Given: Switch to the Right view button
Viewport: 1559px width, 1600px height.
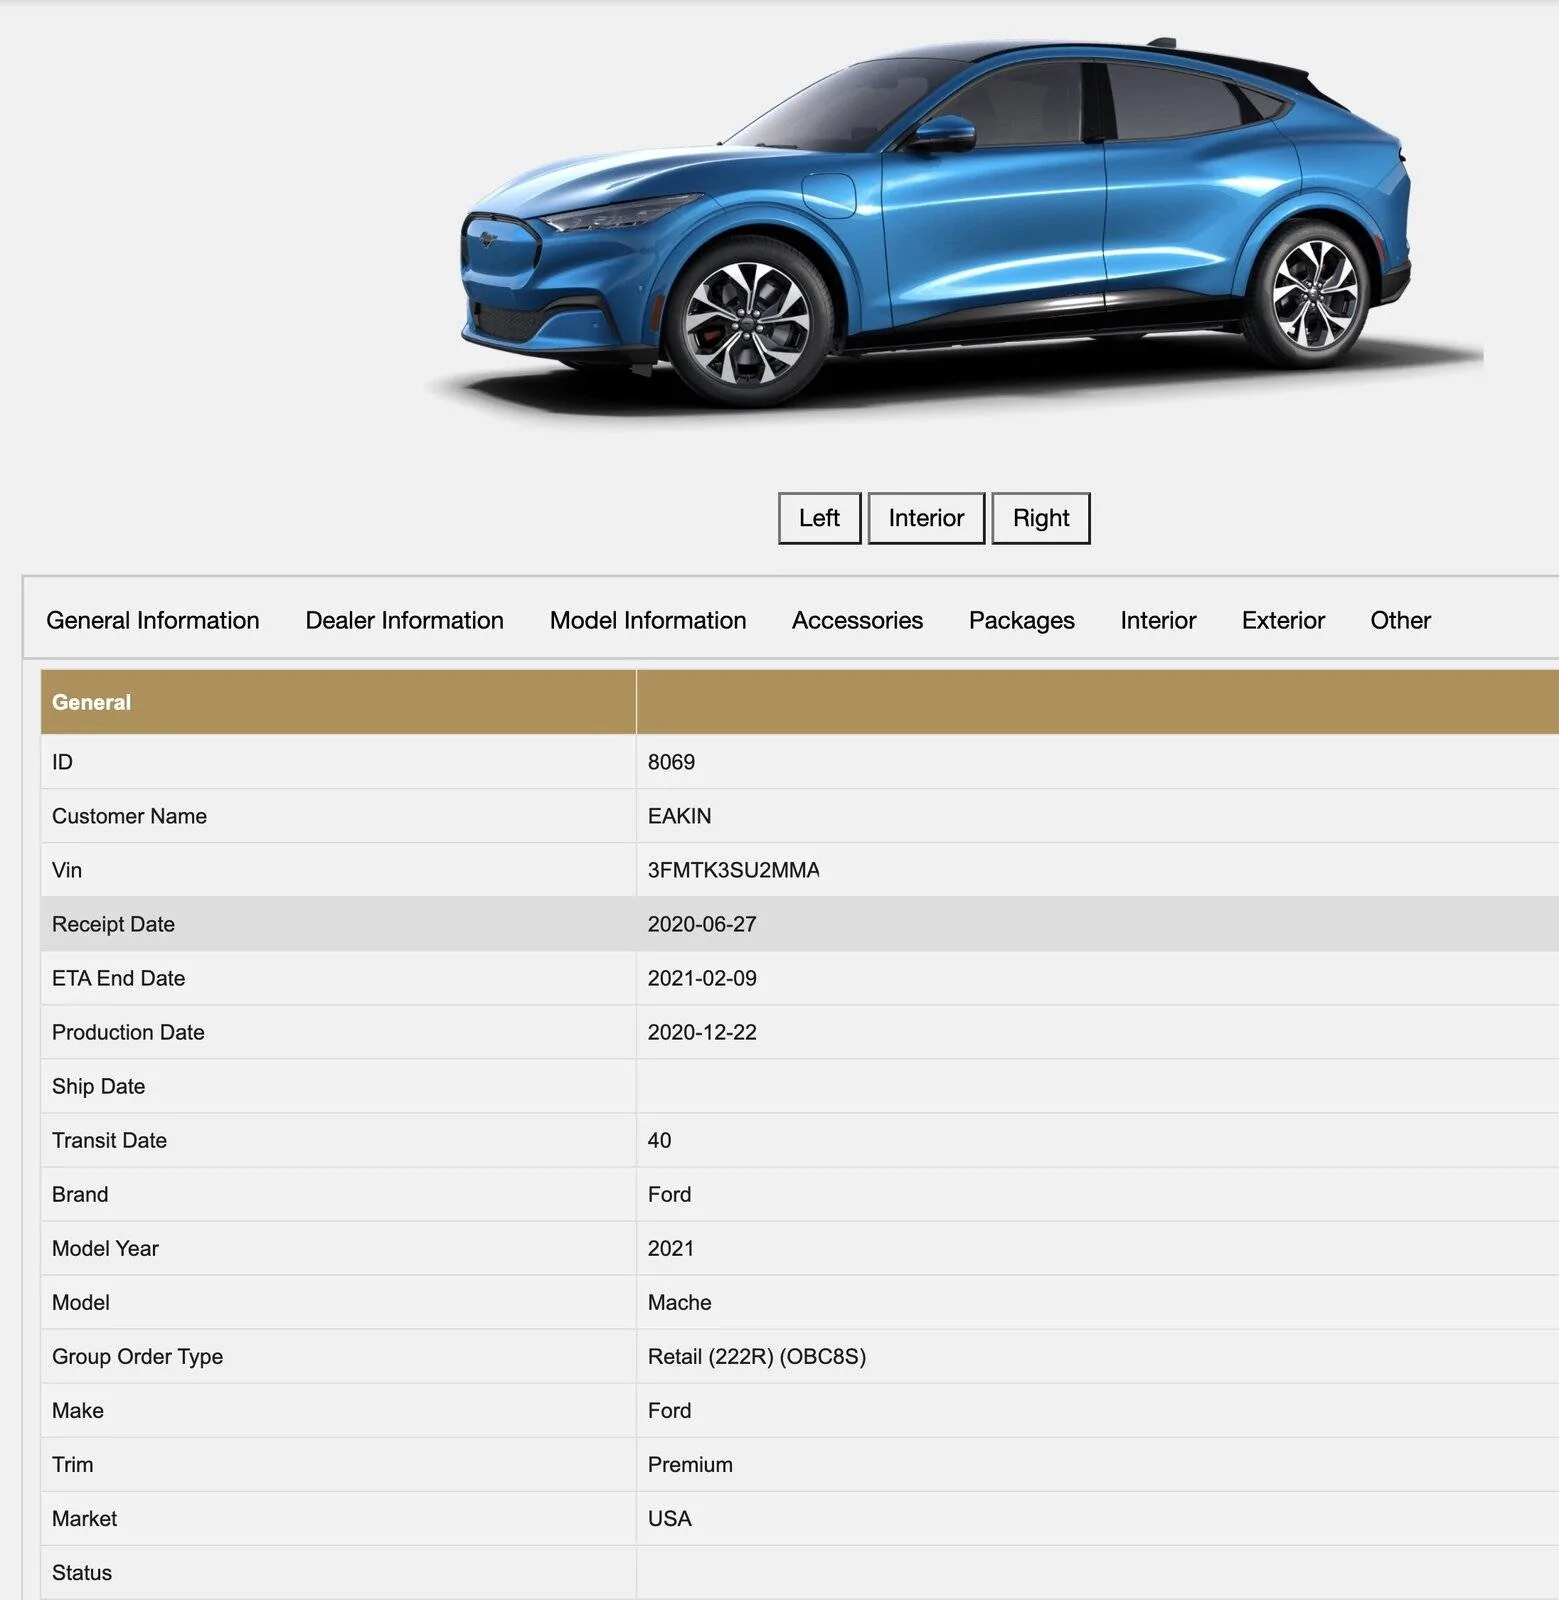Looking at the screenshot, I should click(x=1041, y=518).
